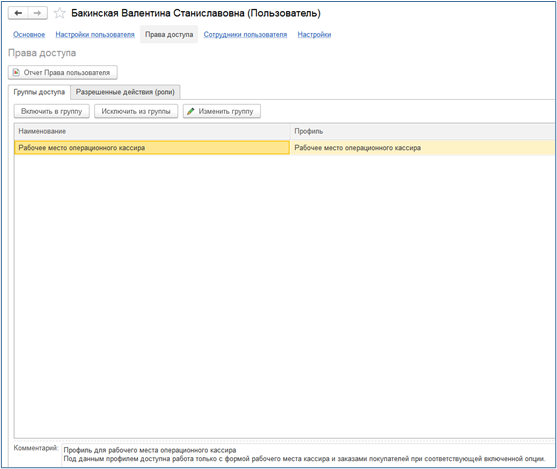
Task: Click the forward arrow navigation button
Action: coord(37,13)
